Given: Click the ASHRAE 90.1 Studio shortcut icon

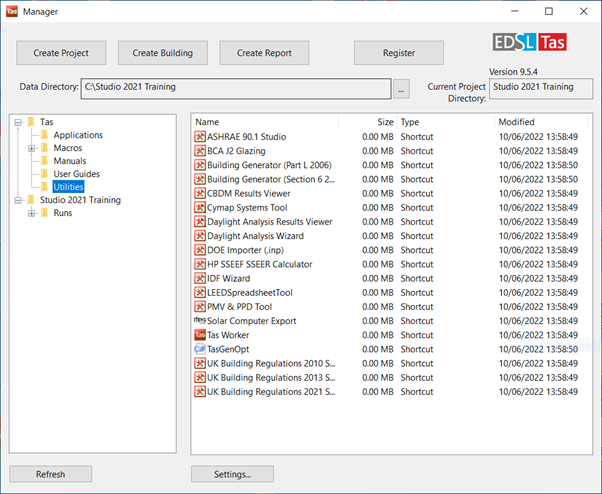Looking at the screenshot, I should (x=200, y=137).
